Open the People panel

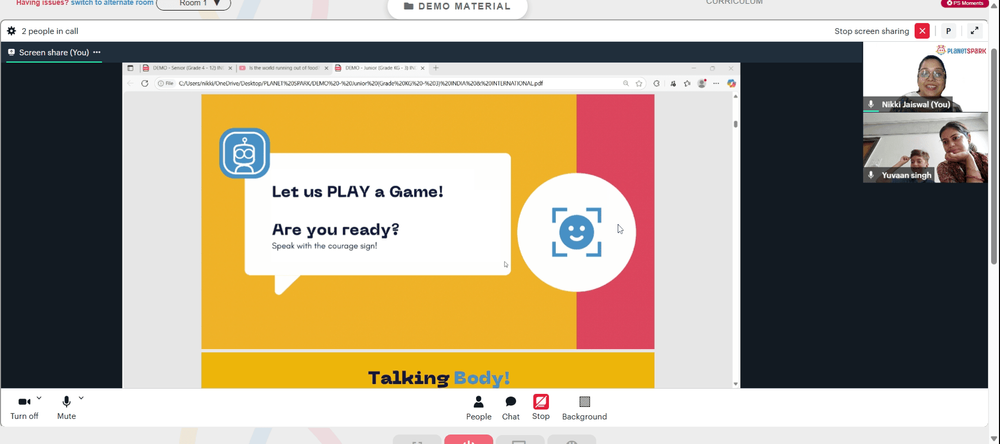(478, 408)
